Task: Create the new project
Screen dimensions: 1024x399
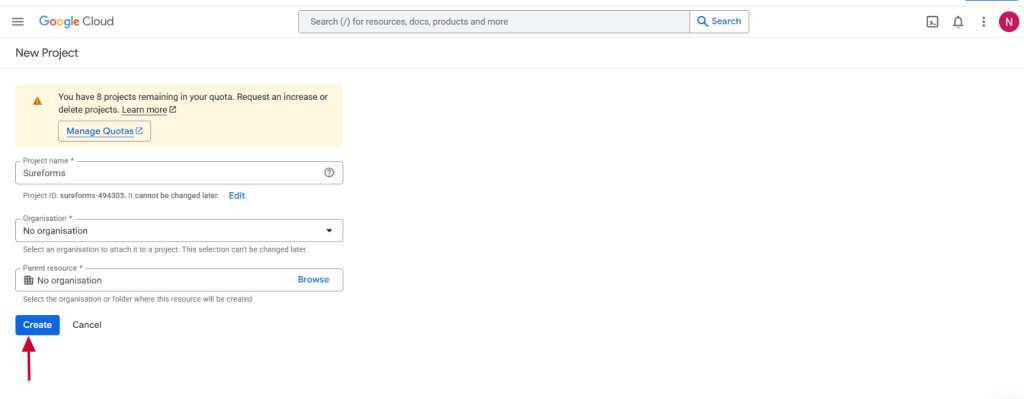Action: click(x=37, y=325)
